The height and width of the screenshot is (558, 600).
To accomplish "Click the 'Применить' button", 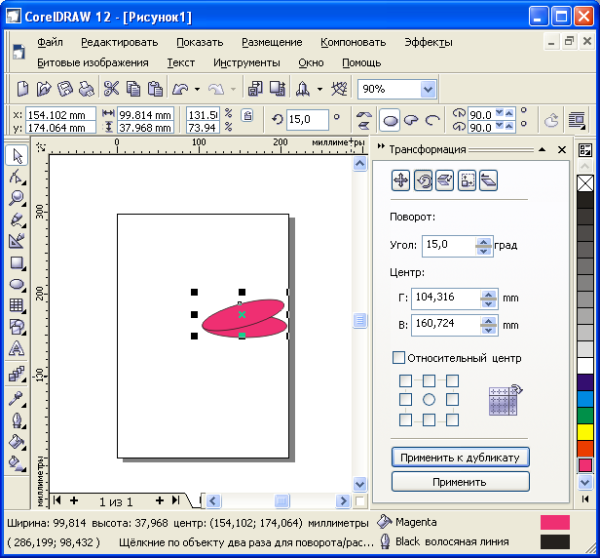I will click(x=460, y=481).
